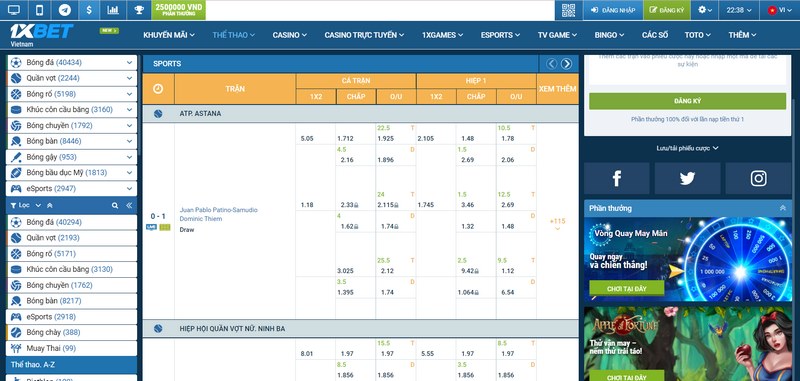Image resolution: width=800 pixels, height=381 pixels.
Task: Expand the eSports category chevron
Action: pos(130,189)
